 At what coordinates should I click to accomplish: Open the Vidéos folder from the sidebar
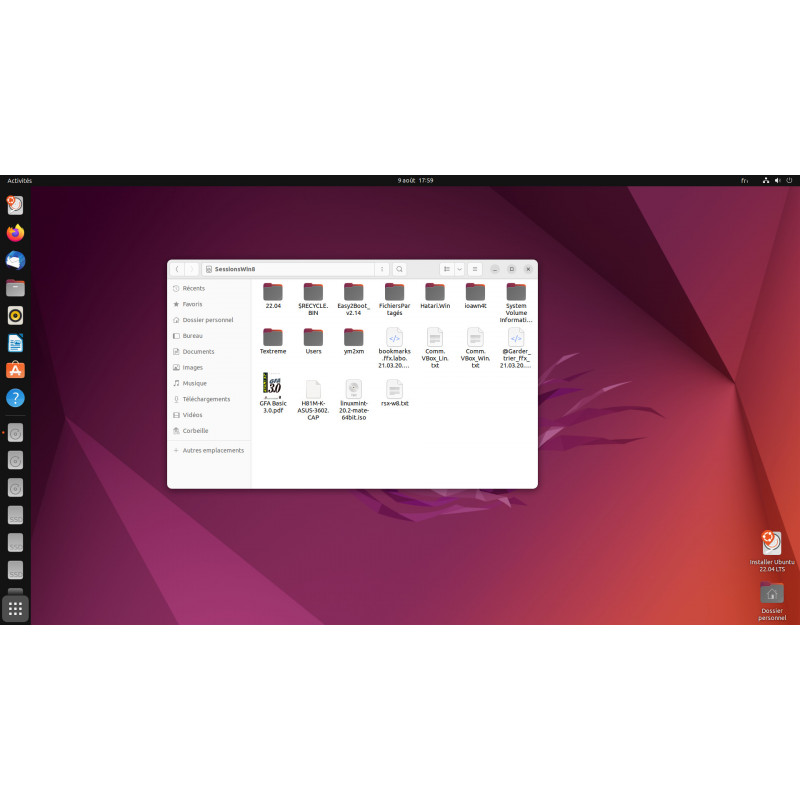click(194, 415)
